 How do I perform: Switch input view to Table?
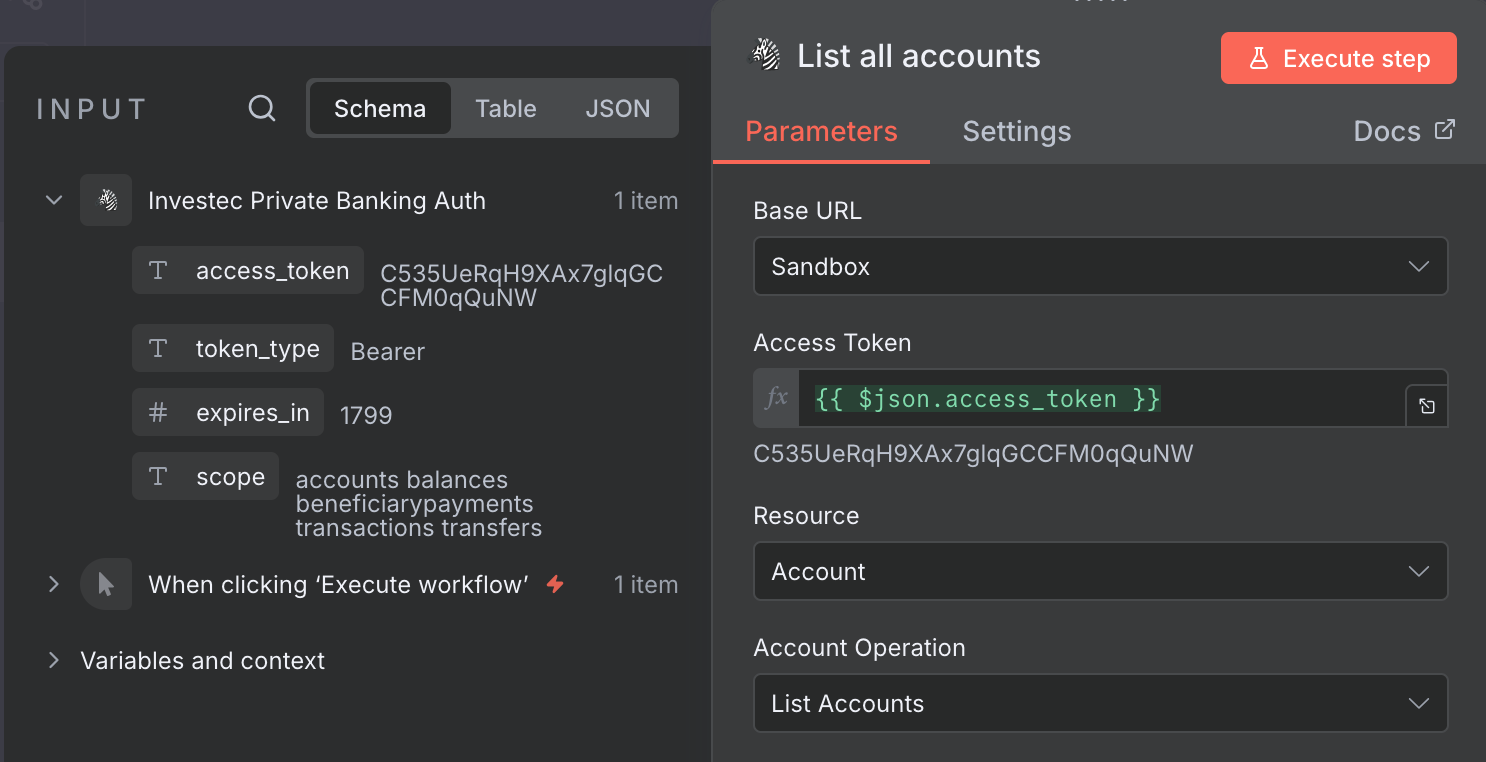[506, 108]
